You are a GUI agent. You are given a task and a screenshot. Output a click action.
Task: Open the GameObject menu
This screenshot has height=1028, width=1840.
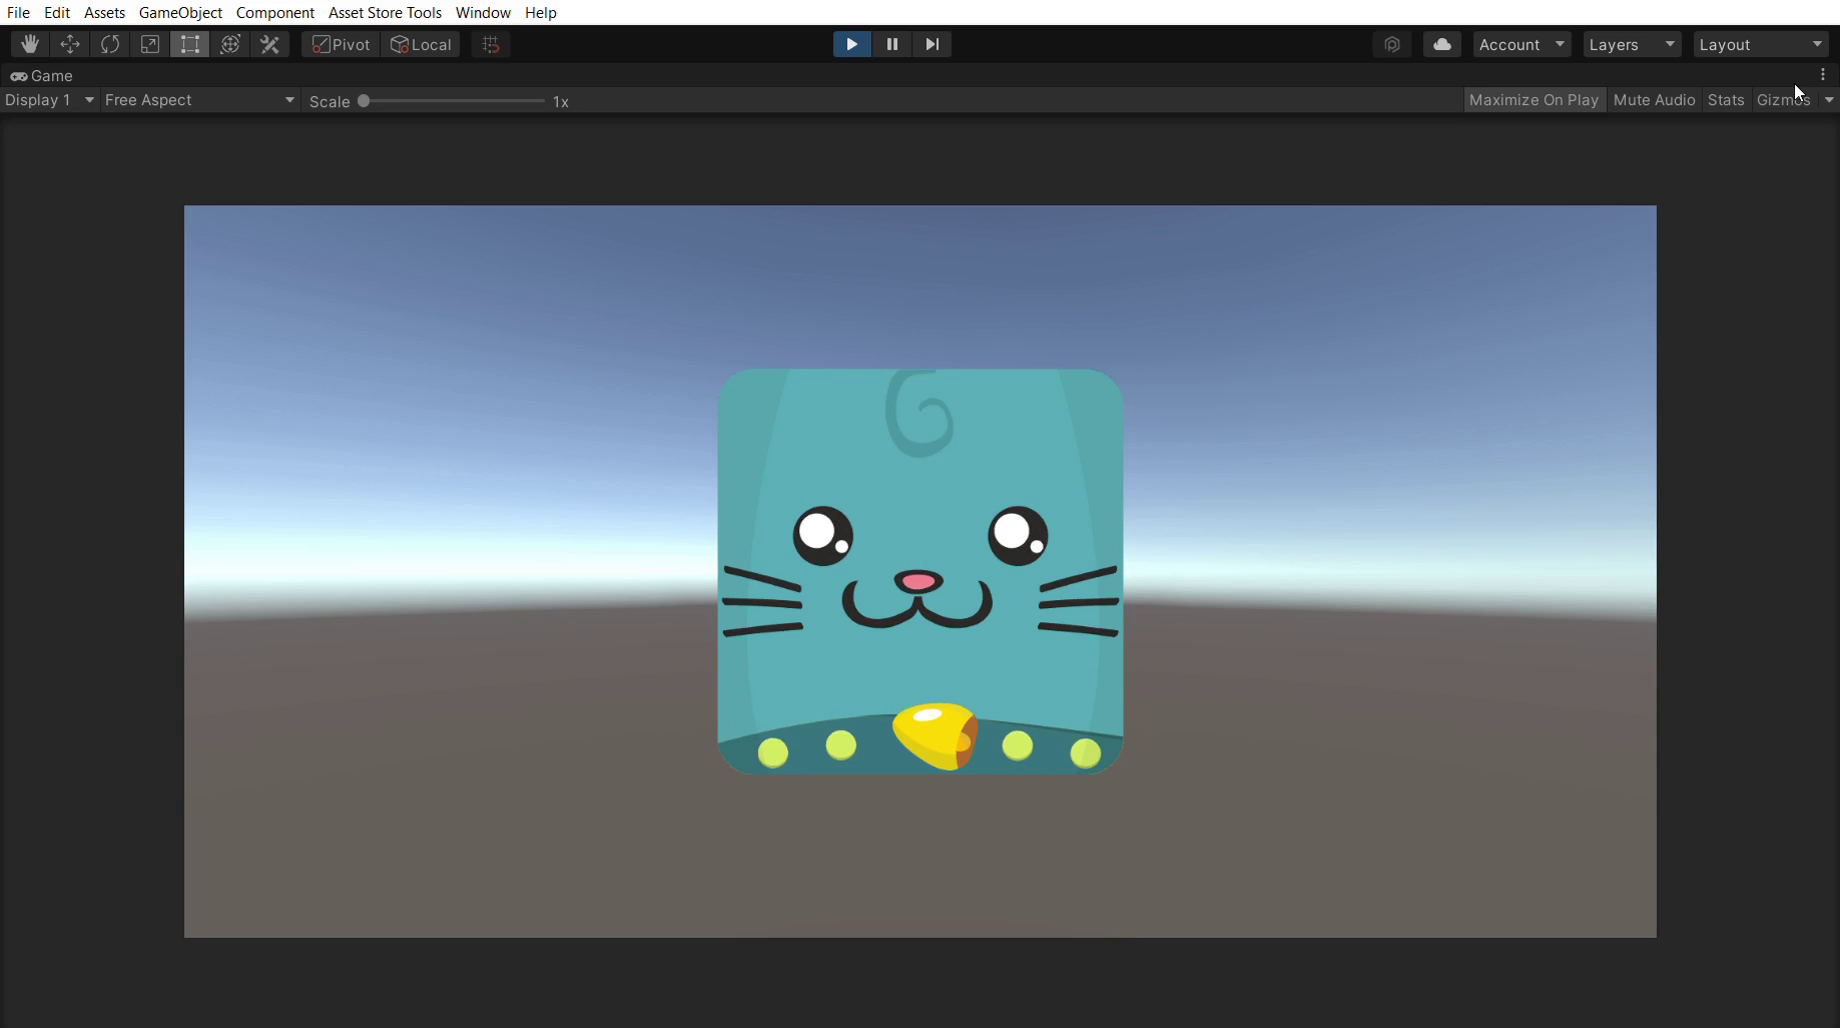(180, 12)
